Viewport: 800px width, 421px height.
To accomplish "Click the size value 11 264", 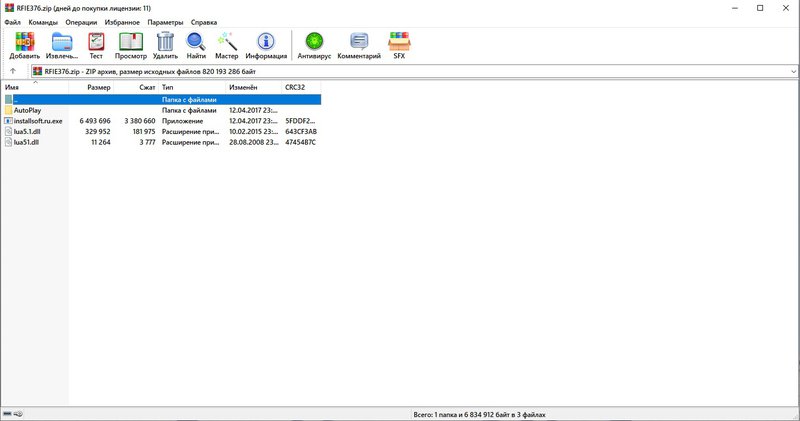I will [x=101, y=142].
